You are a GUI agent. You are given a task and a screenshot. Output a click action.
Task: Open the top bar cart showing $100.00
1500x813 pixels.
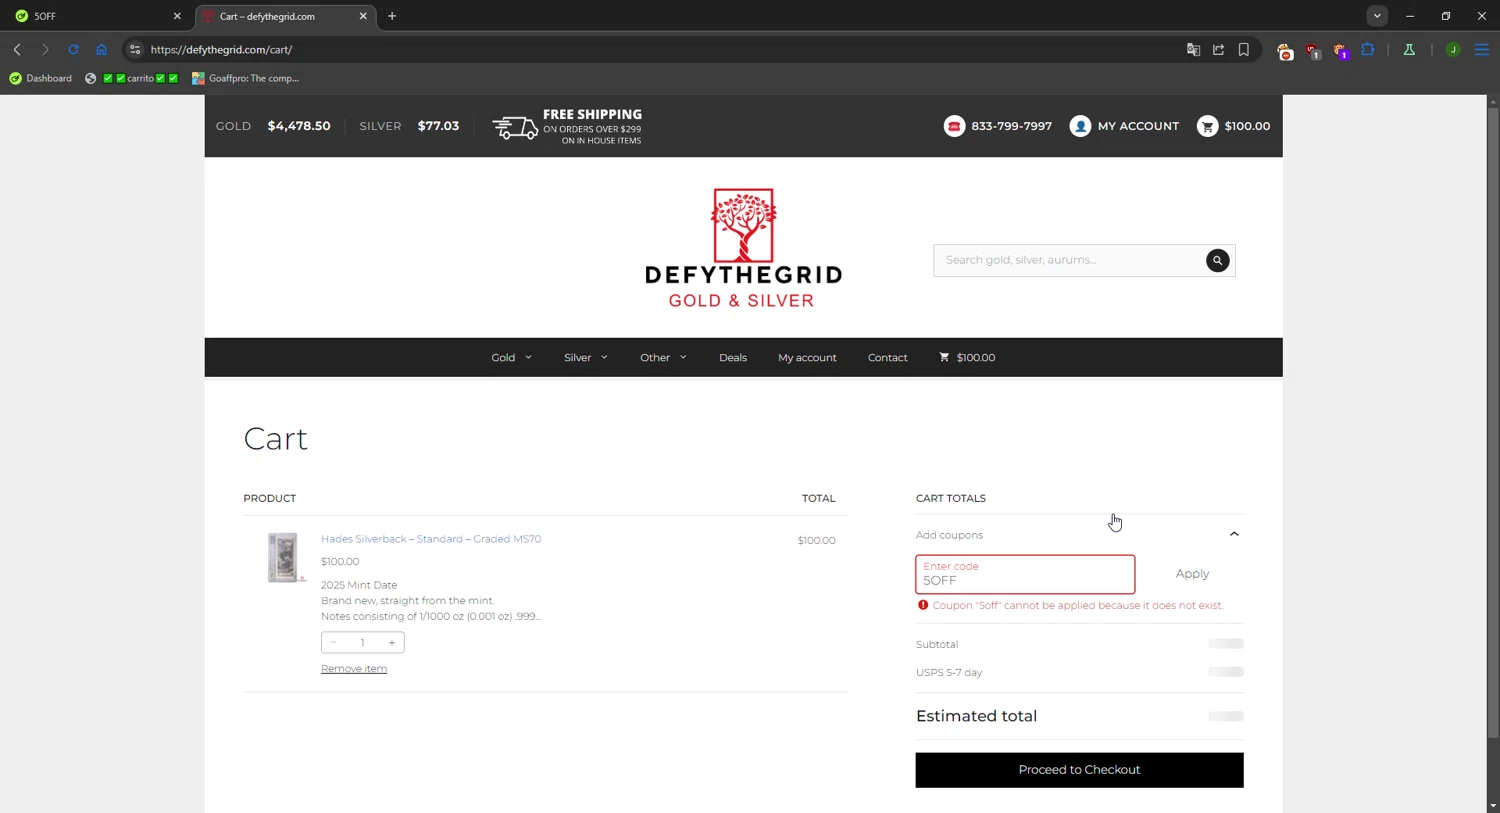tap(1234, 126)
